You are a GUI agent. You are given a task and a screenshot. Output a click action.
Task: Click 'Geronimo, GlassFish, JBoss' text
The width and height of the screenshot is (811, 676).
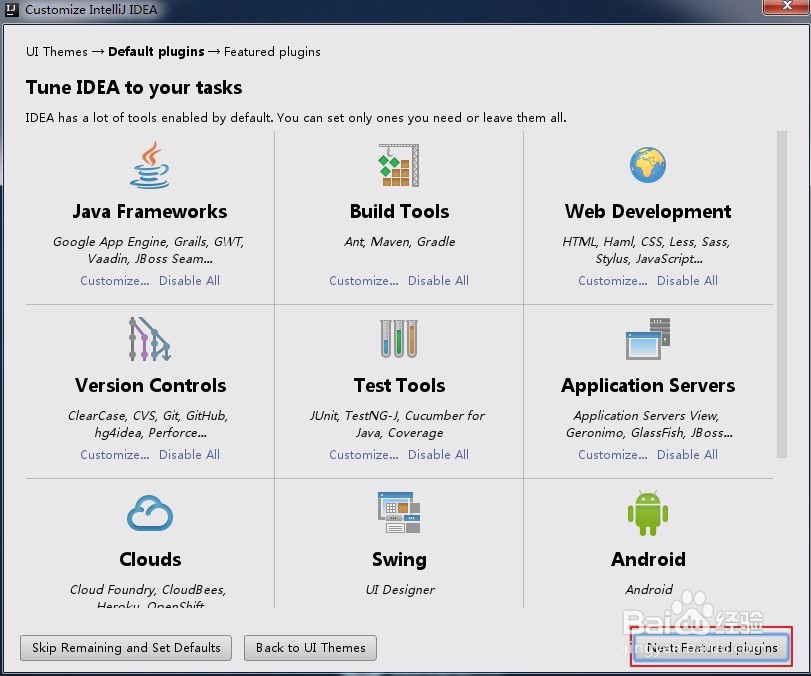coord(649,432)
